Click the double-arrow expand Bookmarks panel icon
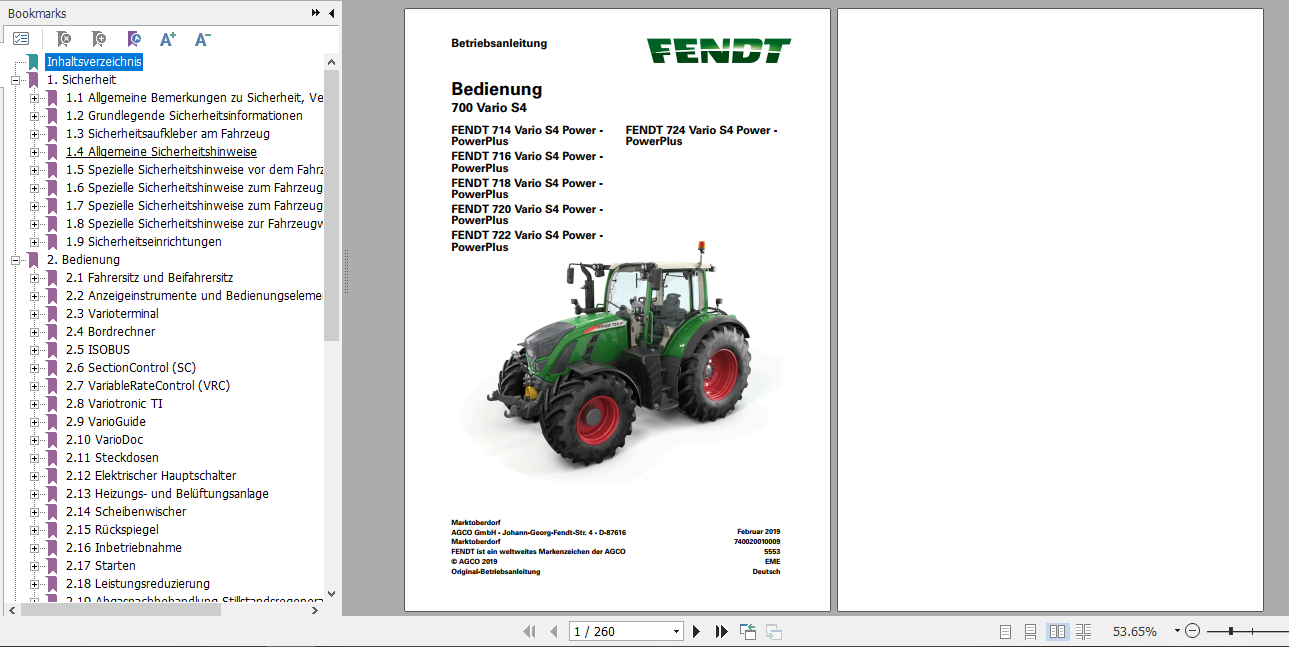This screenshot has width=1289, height=647. coord(316,13)
